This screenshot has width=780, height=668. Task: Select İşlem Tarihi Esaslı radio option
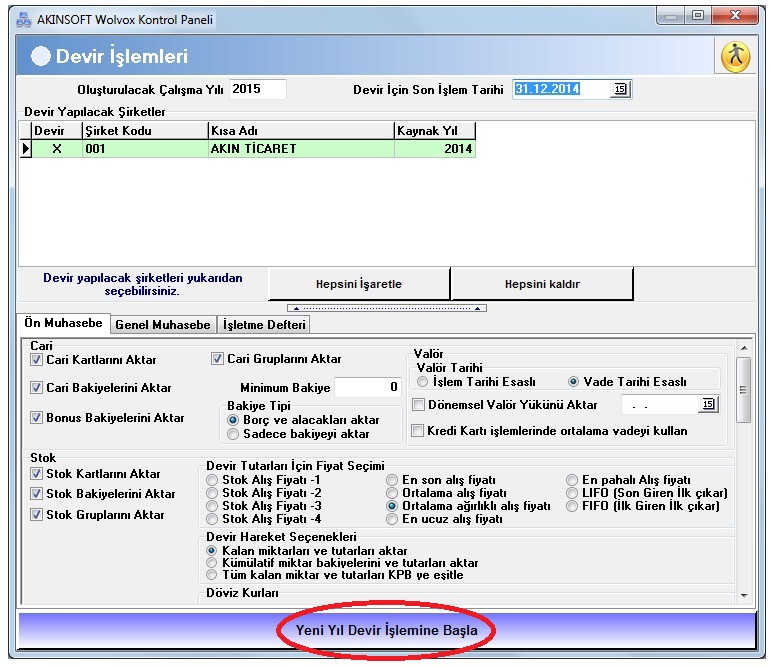tap(422, 382)
